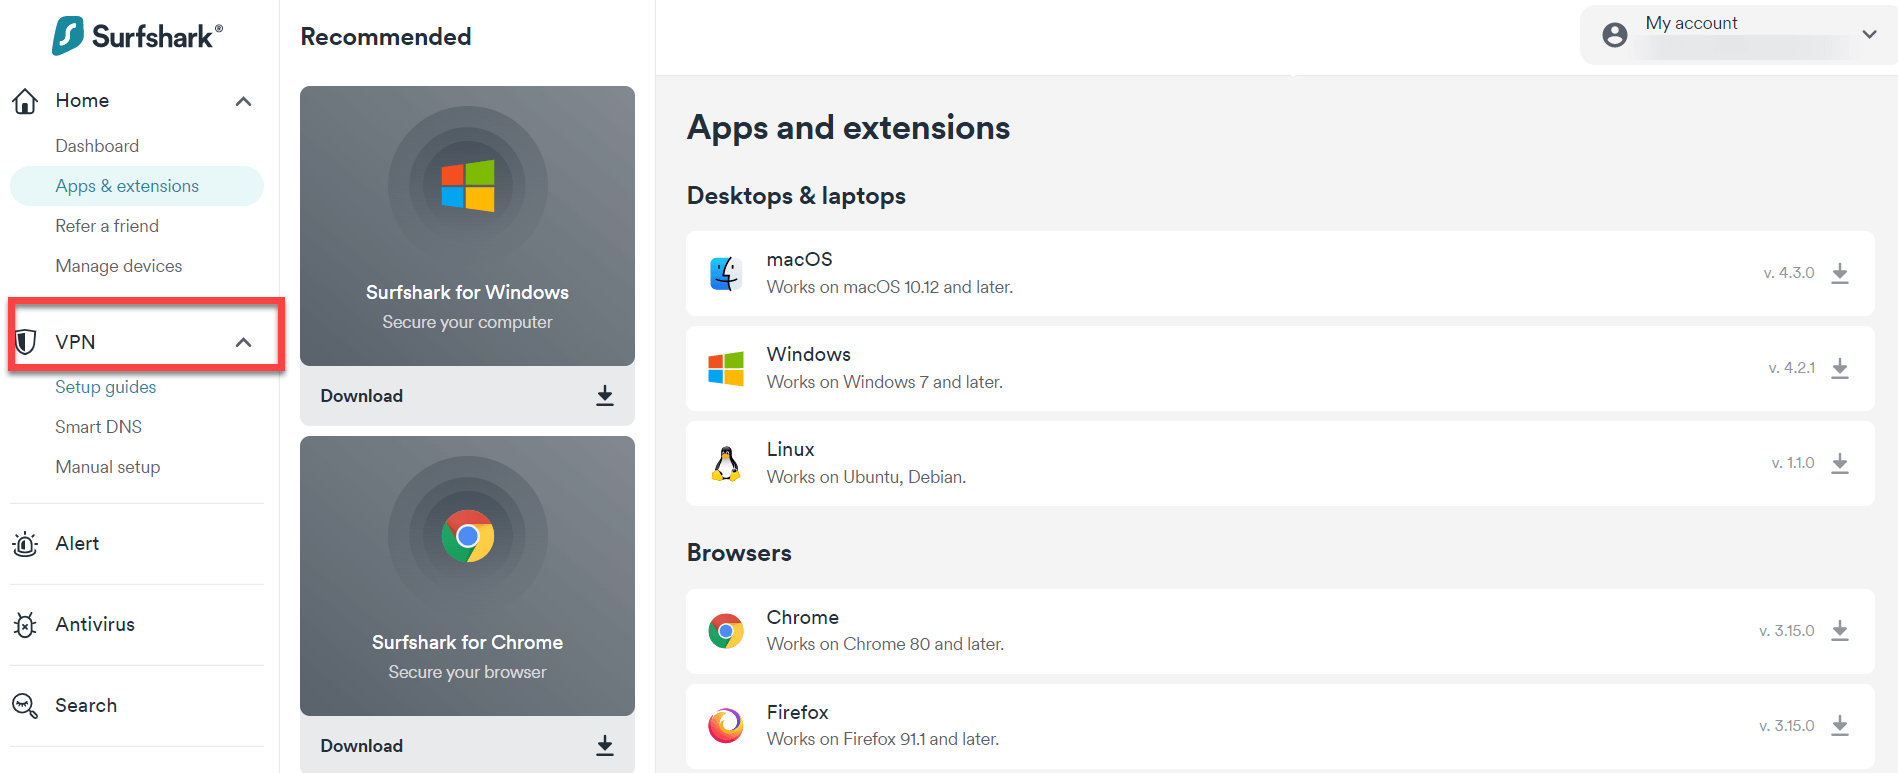Click the VPN shield icon
1898x773 pixels.
point(25,342)
